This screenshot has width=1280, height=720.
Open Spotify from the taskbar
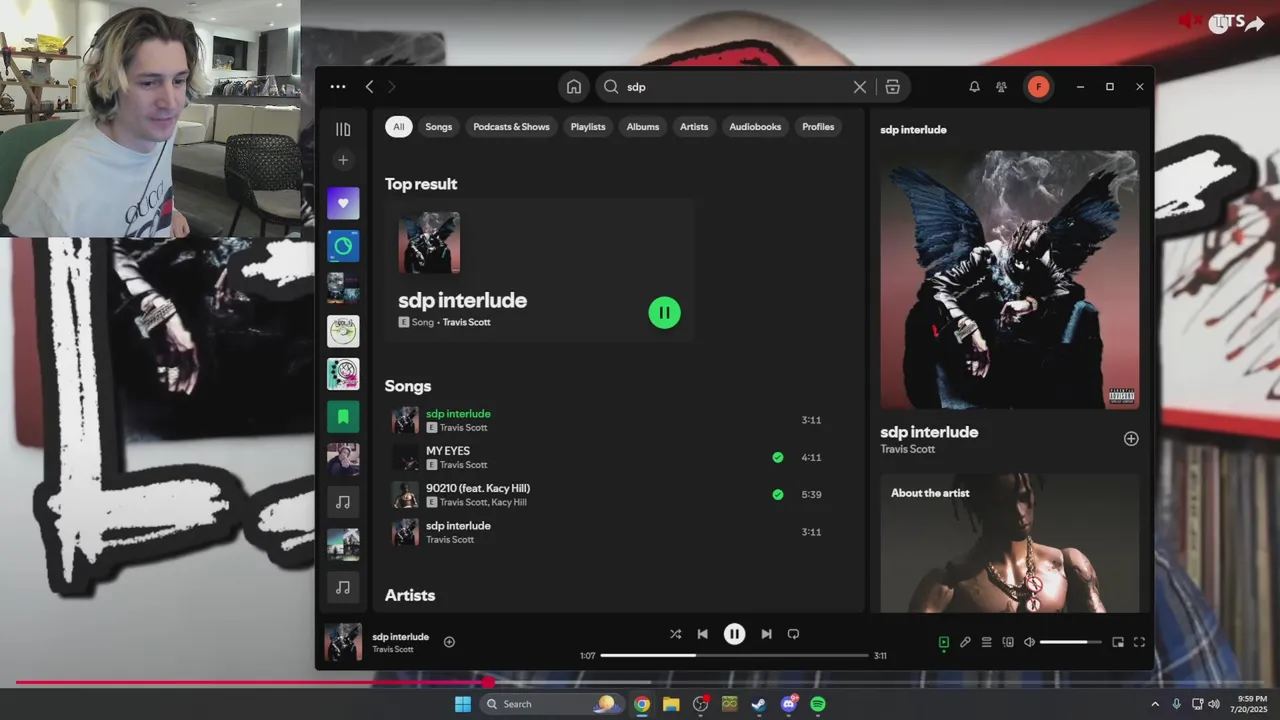[818, 704]
